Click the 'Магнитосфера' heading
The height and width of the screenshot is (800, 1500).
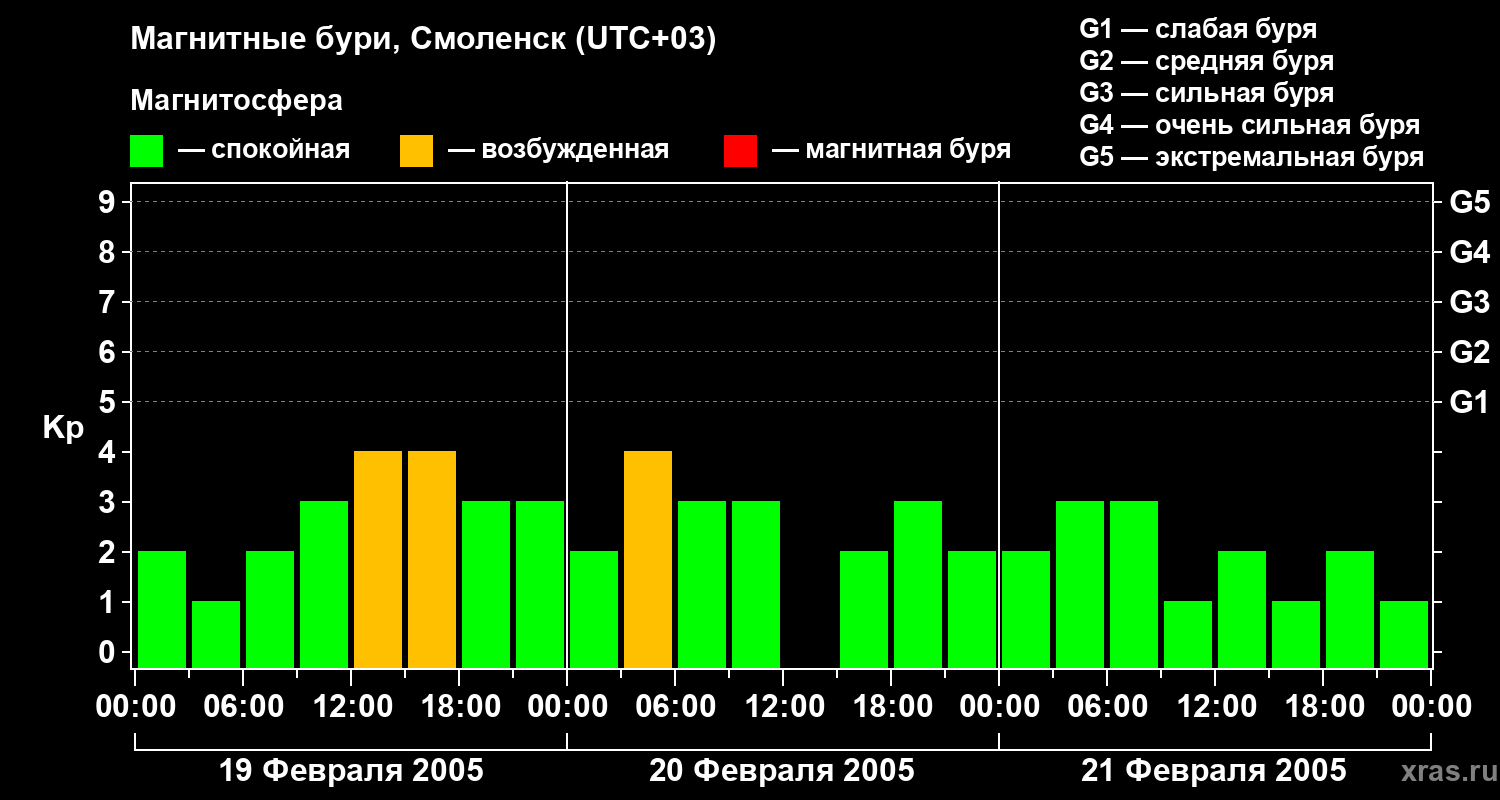pos(236,101)
